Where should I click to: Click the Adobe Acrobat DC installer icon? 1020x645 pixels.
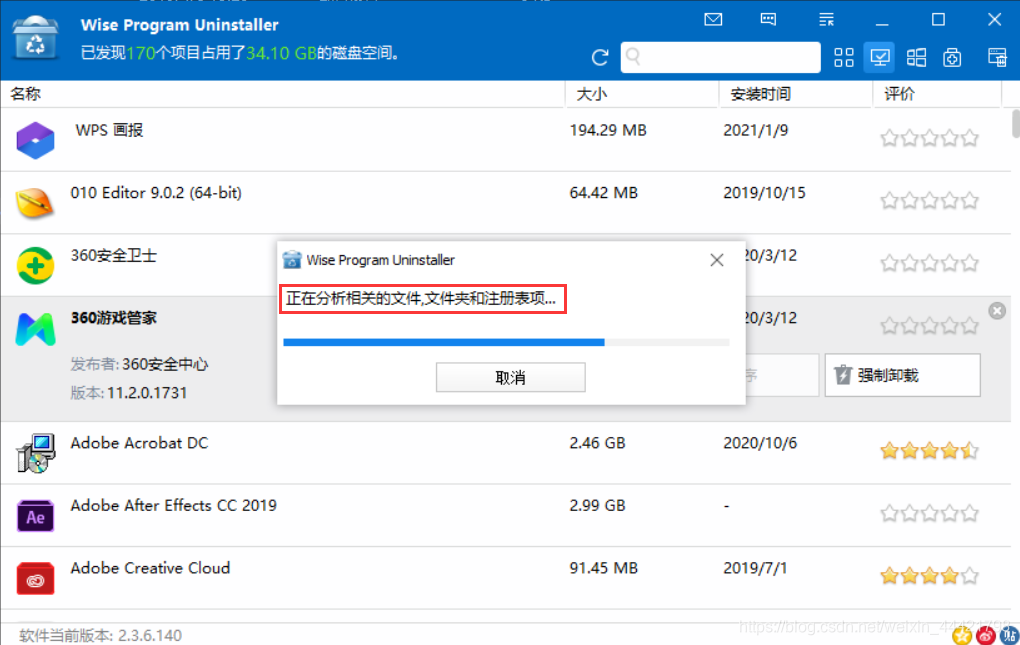[x=35, y=453]
